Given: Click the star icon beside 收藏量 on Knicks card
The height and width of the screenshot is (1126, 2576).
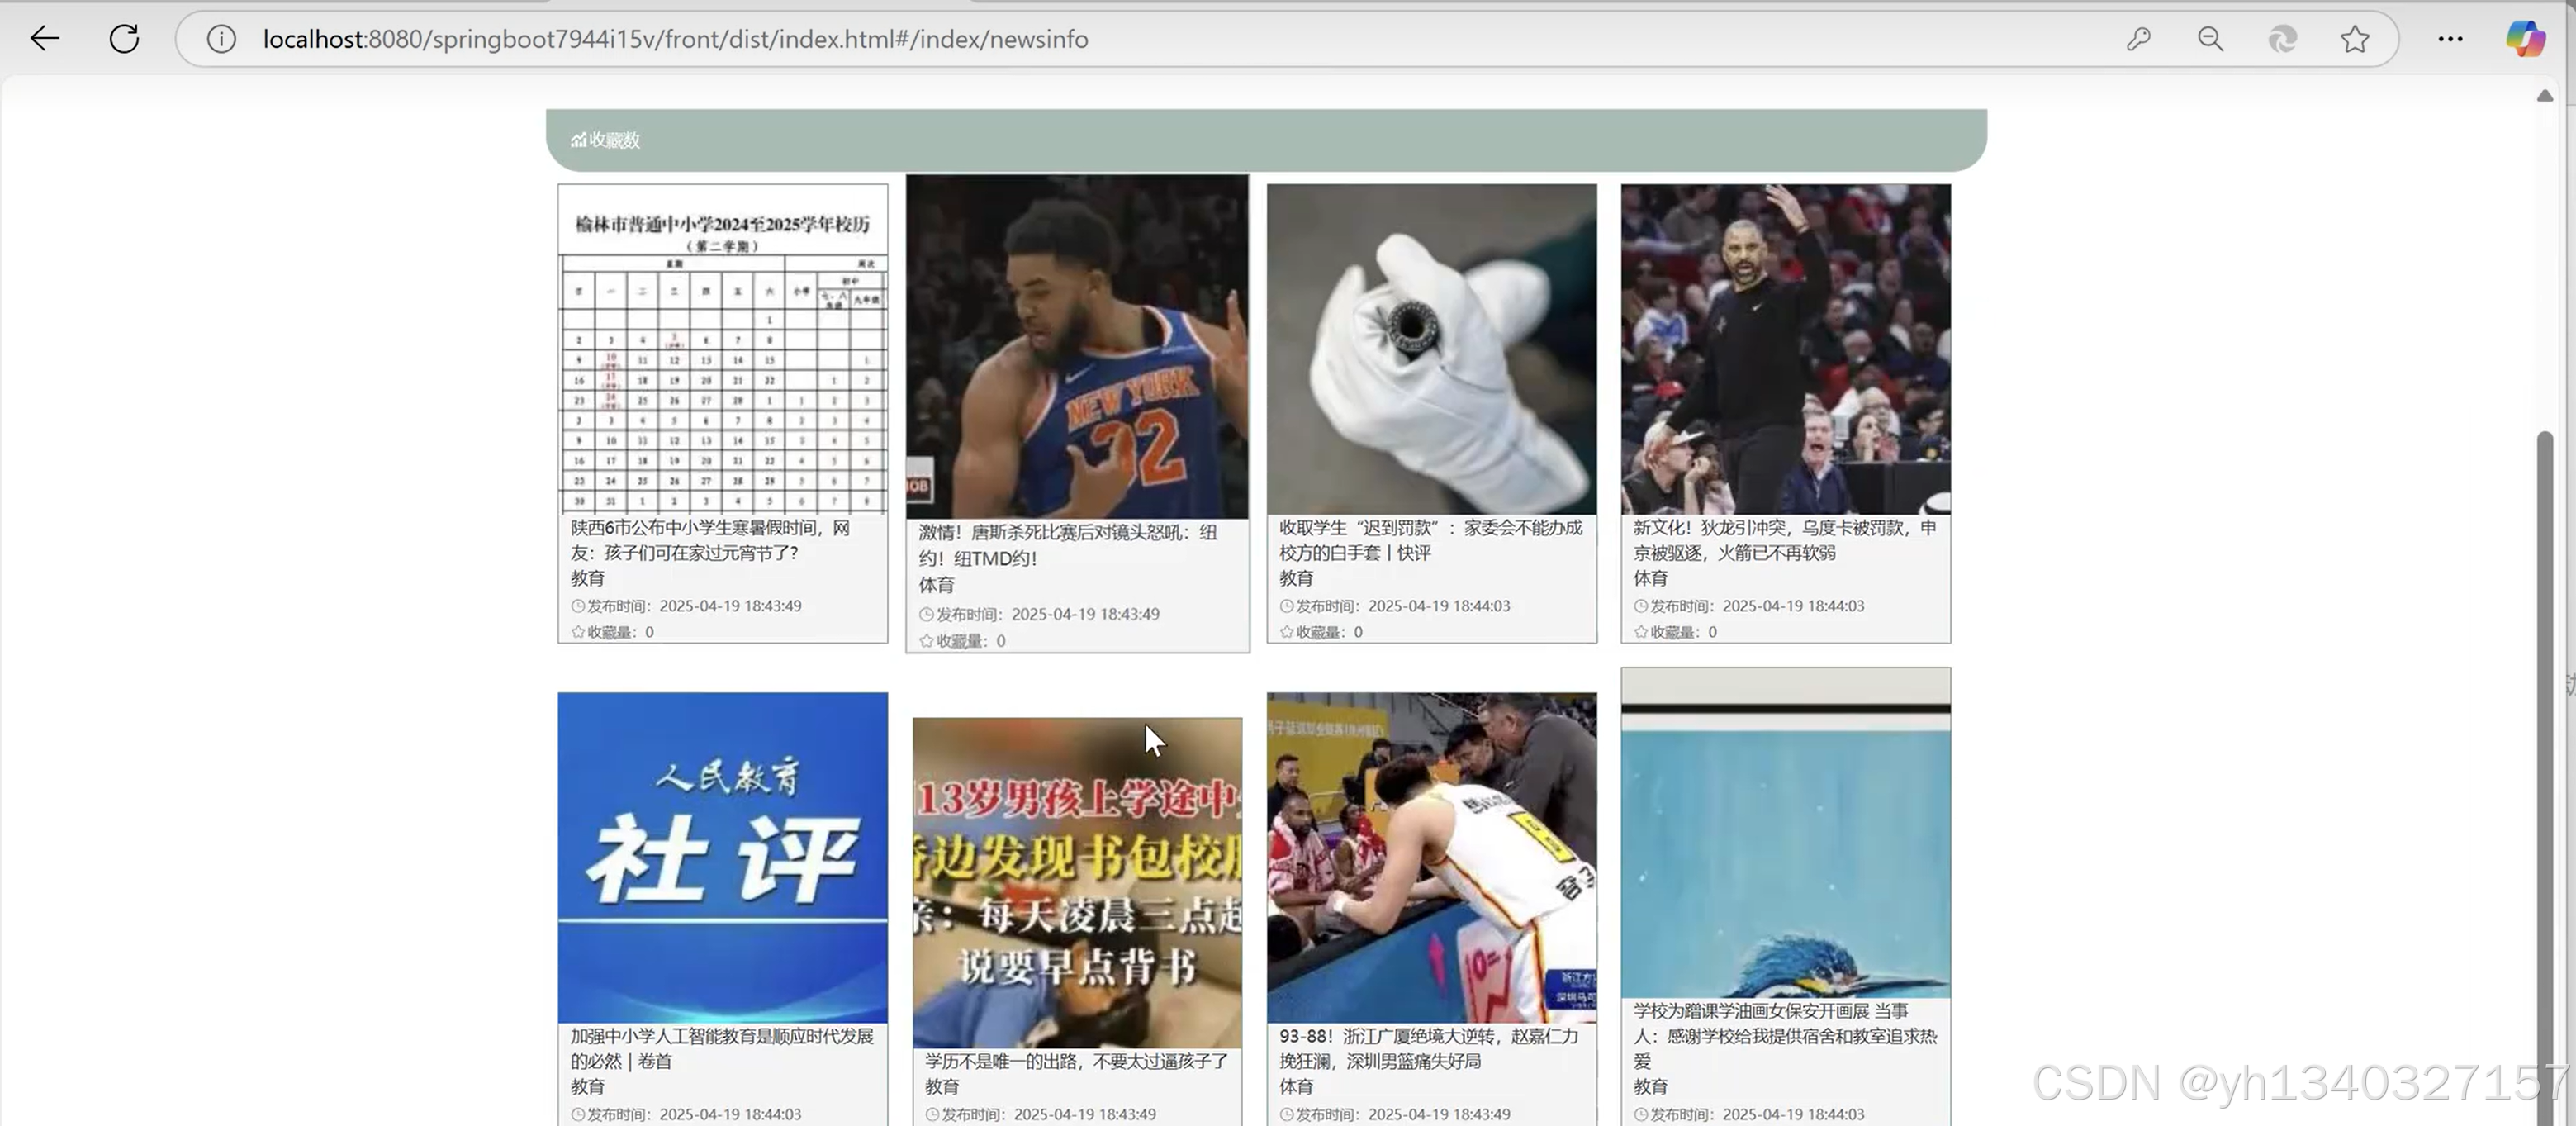Looking at the screenshot, I should (925, 641).
